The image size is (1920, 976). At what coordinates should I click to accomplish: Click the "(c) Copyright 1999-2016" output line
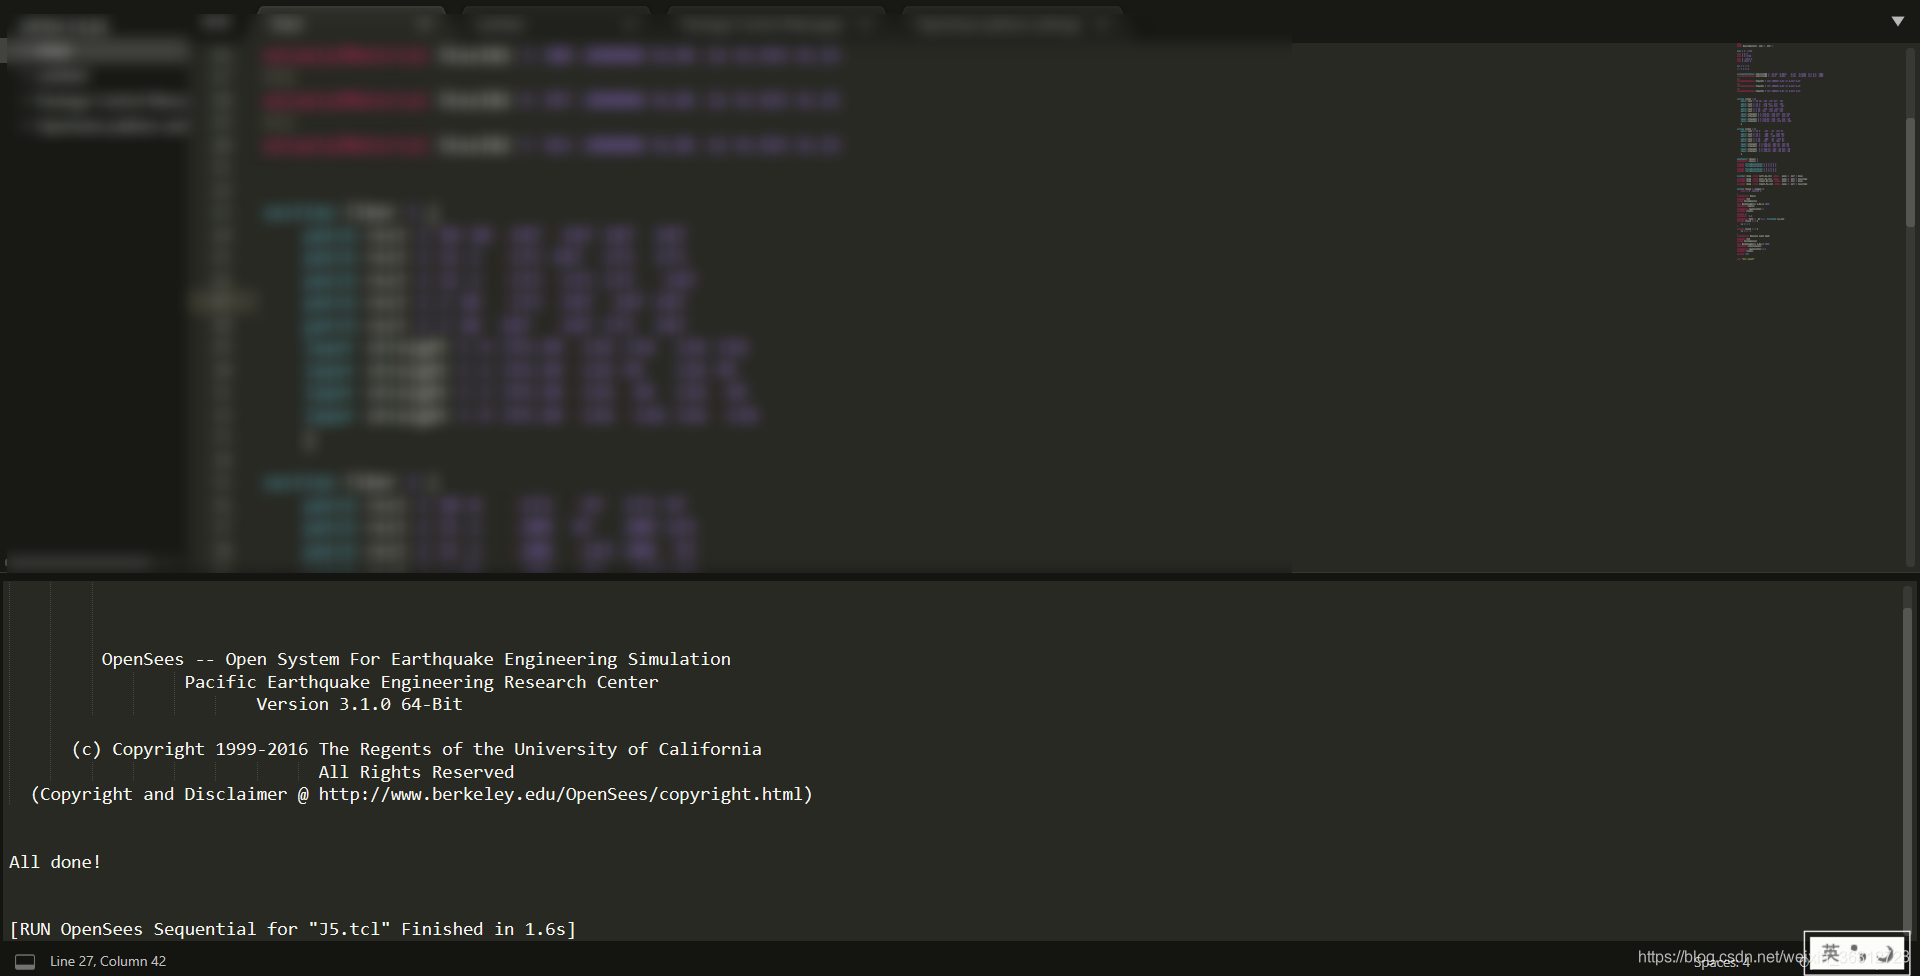point(416,749)
